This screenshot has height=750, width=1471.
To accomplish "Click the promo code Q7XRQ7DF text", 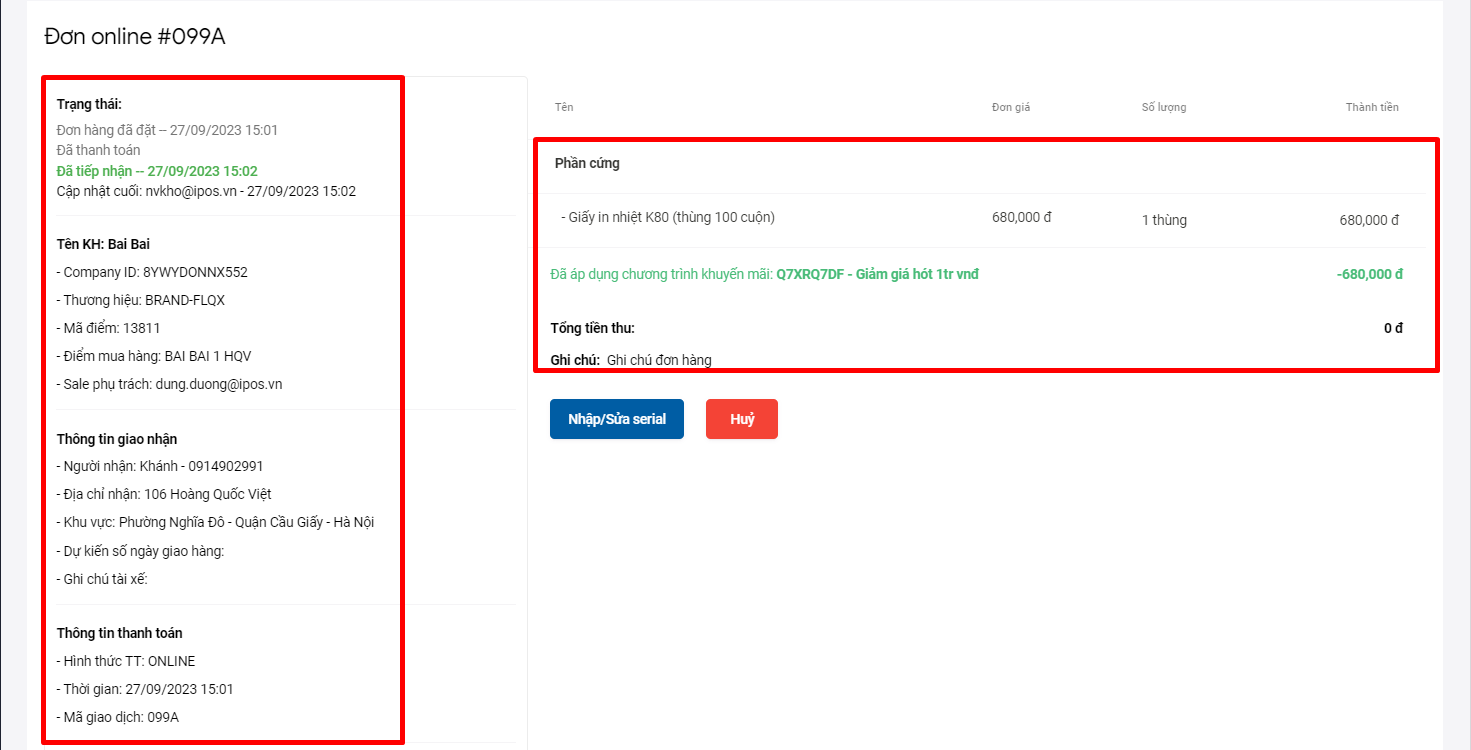I will (809, 274).
